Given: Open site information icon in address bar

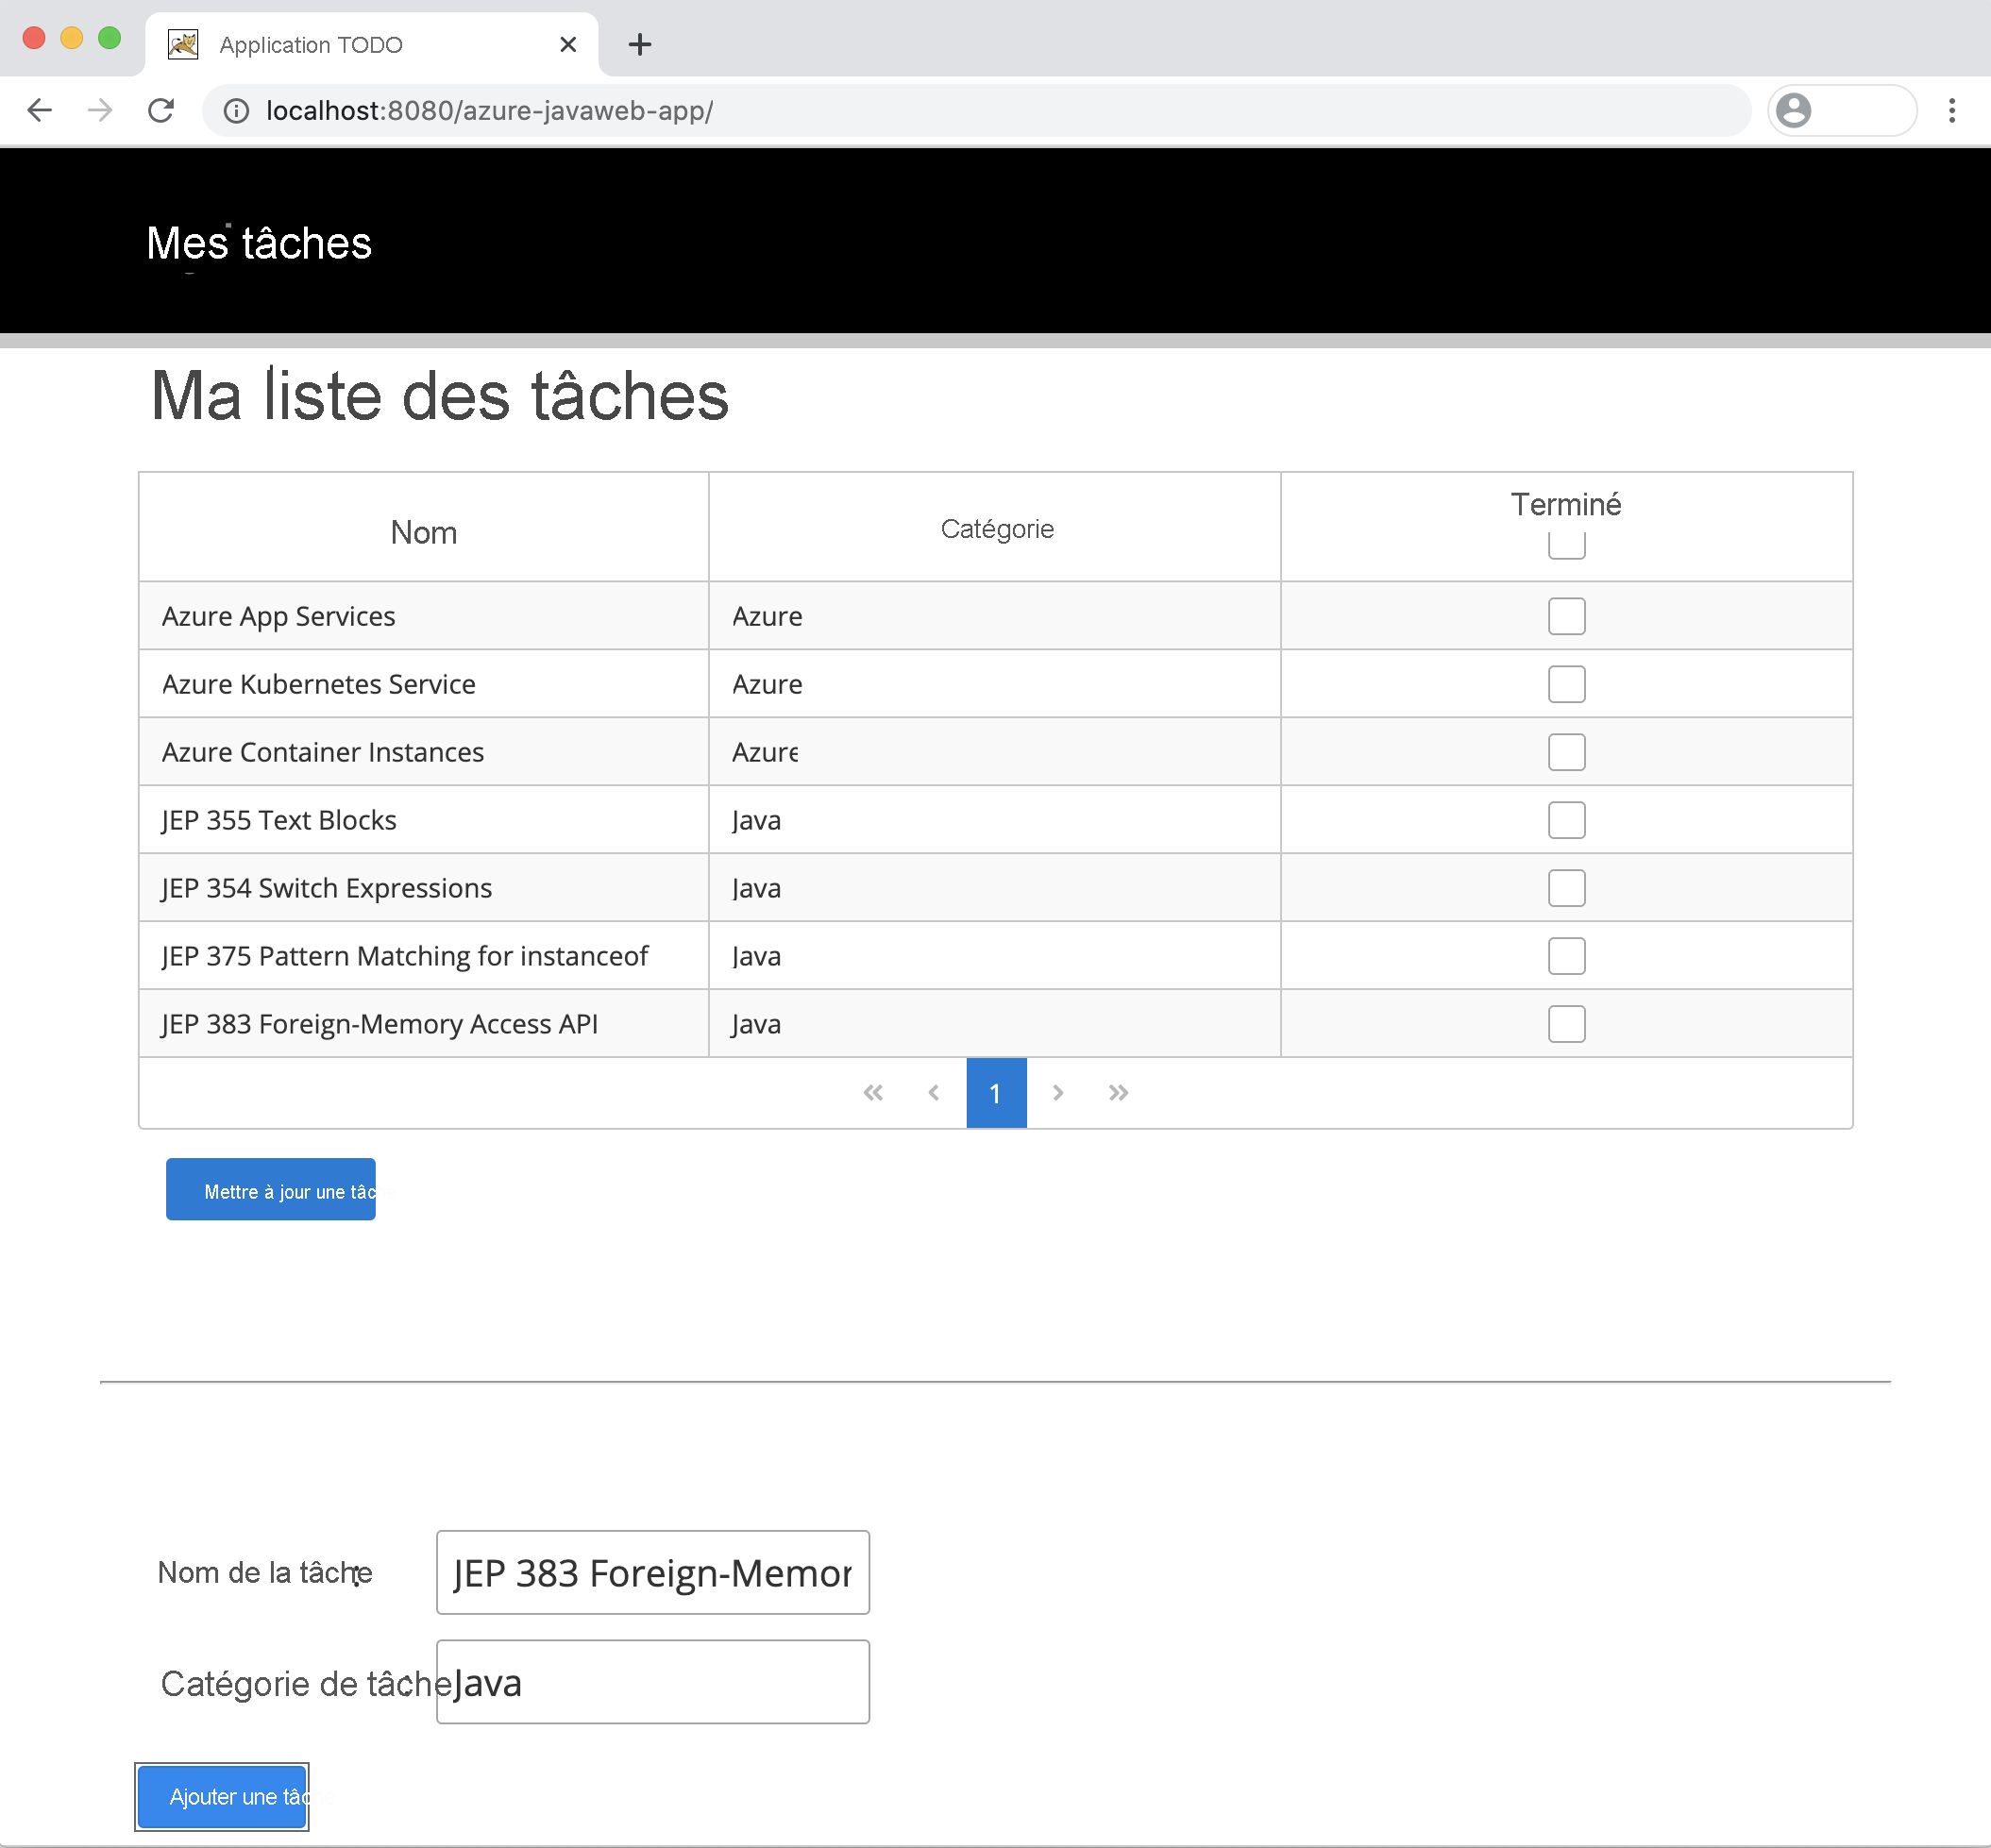Looking at the screenshot, I should (x=236, y=111).
